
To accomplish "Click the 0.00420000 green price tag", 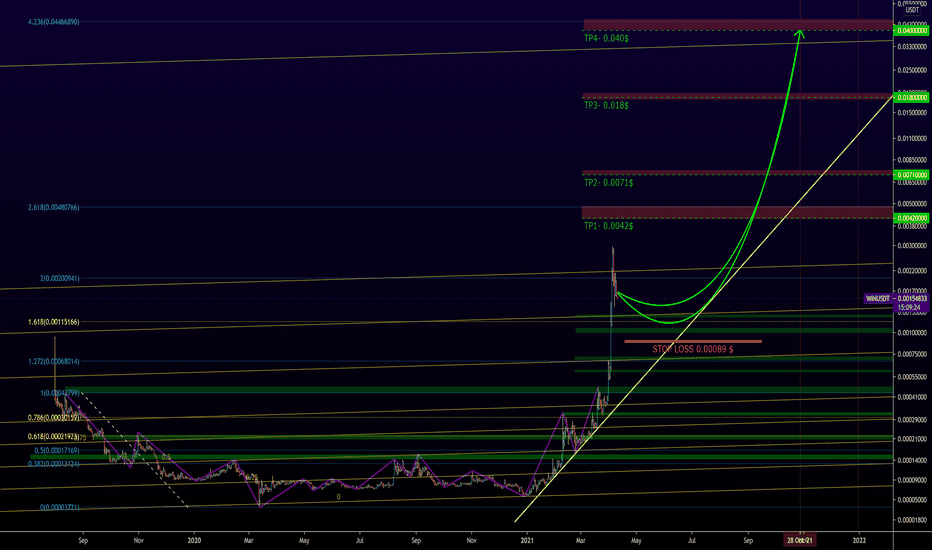I will (x=912, y=218).
